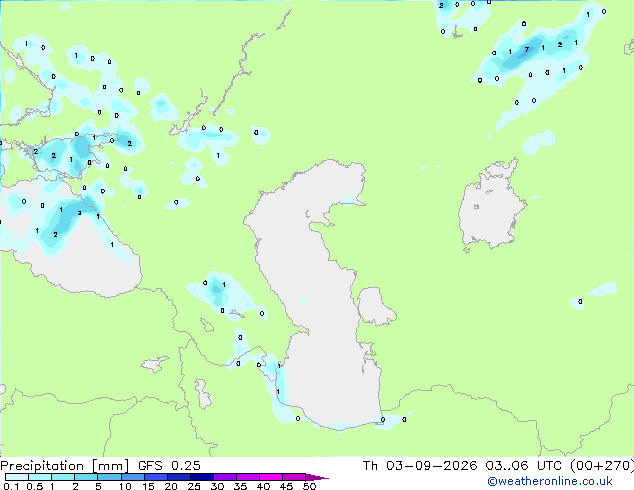The image size is (634, 490).
Task: Select the 5 mm legend color swatch
Action: [109, 477]
